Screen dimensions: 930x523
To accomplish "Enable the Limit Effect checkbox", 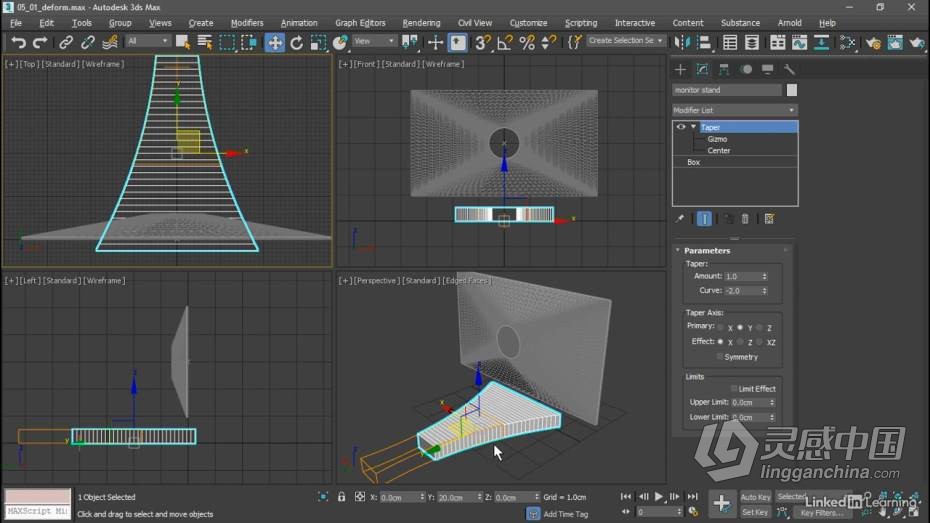I will point(734,388).
